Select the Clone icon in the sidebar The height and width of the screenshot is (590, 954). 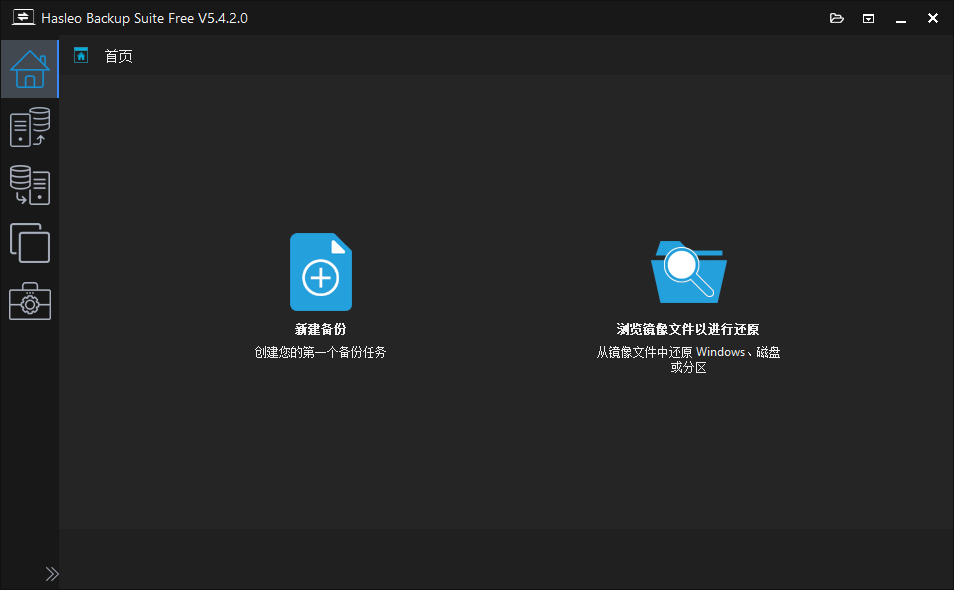tap(30, 243)
